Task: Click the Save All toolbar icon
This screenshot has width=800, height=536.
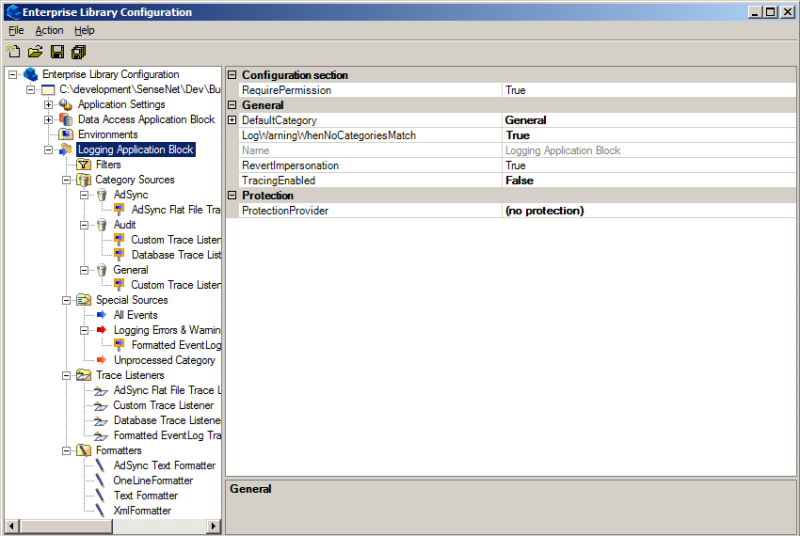Action: 79,52
